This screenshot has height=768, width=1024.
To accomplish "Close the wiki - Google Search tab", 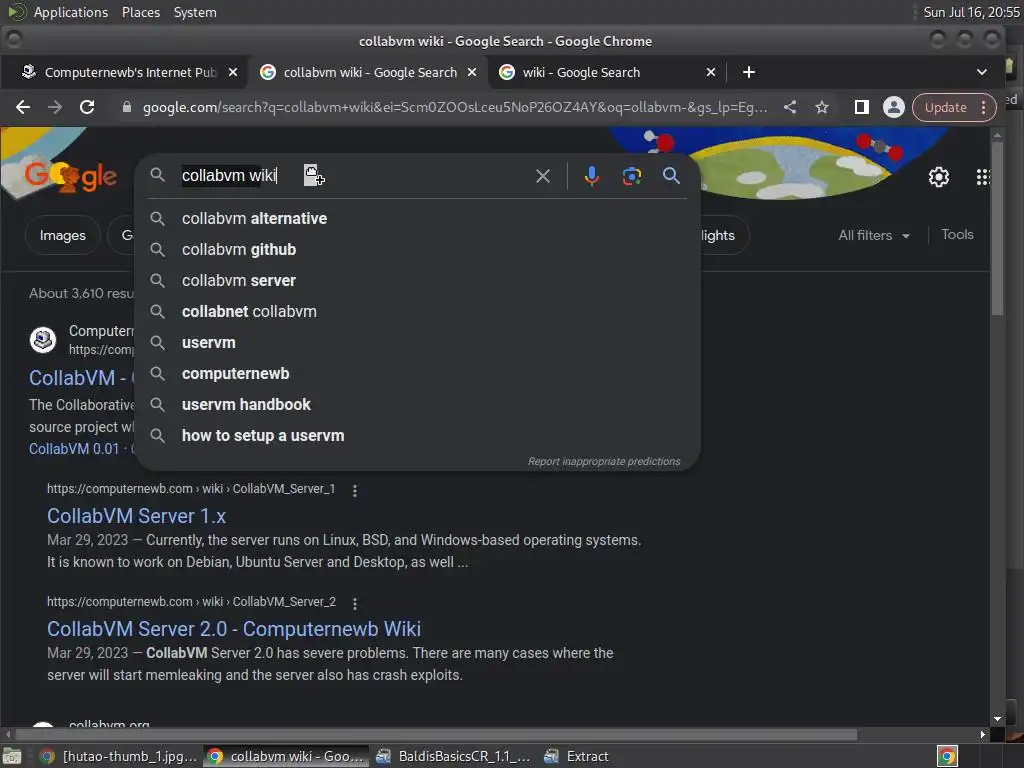I will [x=711, y=72].
